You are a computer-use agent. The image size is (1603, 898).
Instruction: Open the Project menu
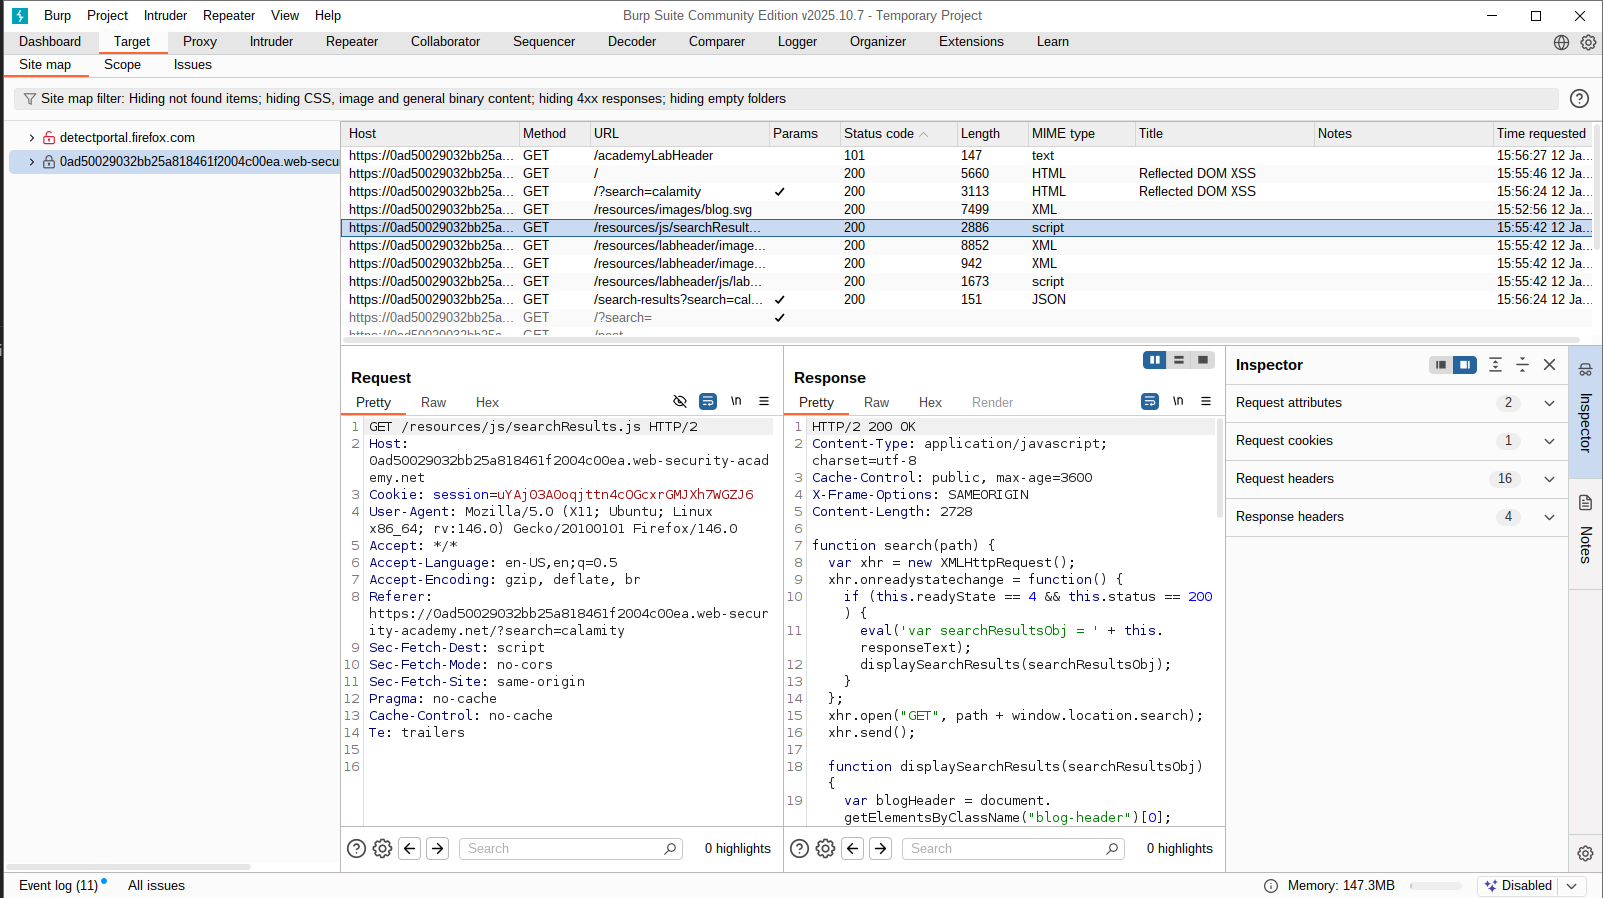coord(107,15)
